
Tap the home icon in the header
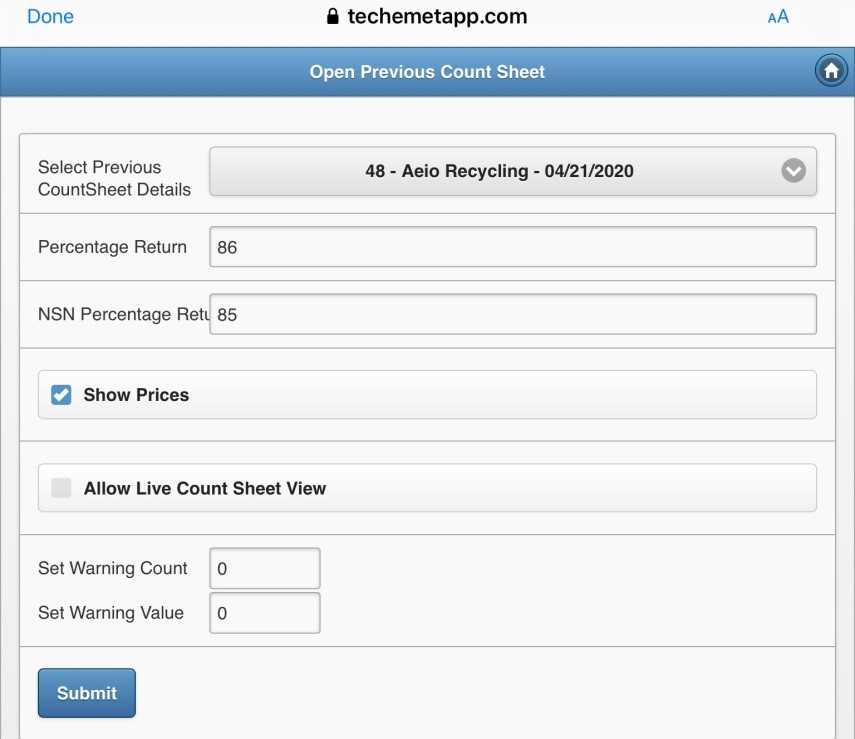[x=830, y=71]
